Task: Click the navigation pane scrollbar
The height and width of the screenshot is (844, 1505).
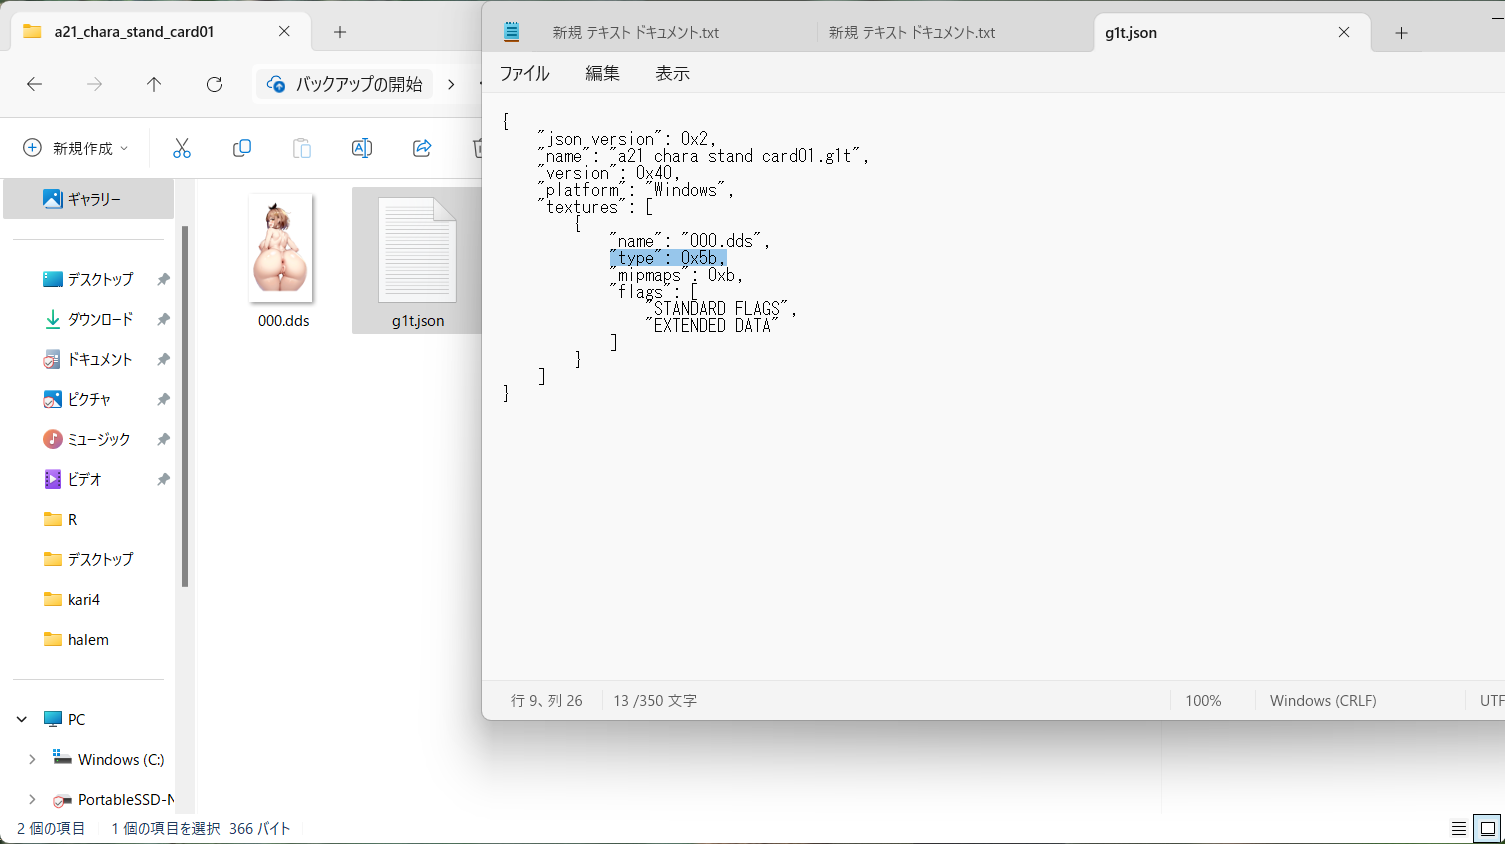Action: click(185, 405)
